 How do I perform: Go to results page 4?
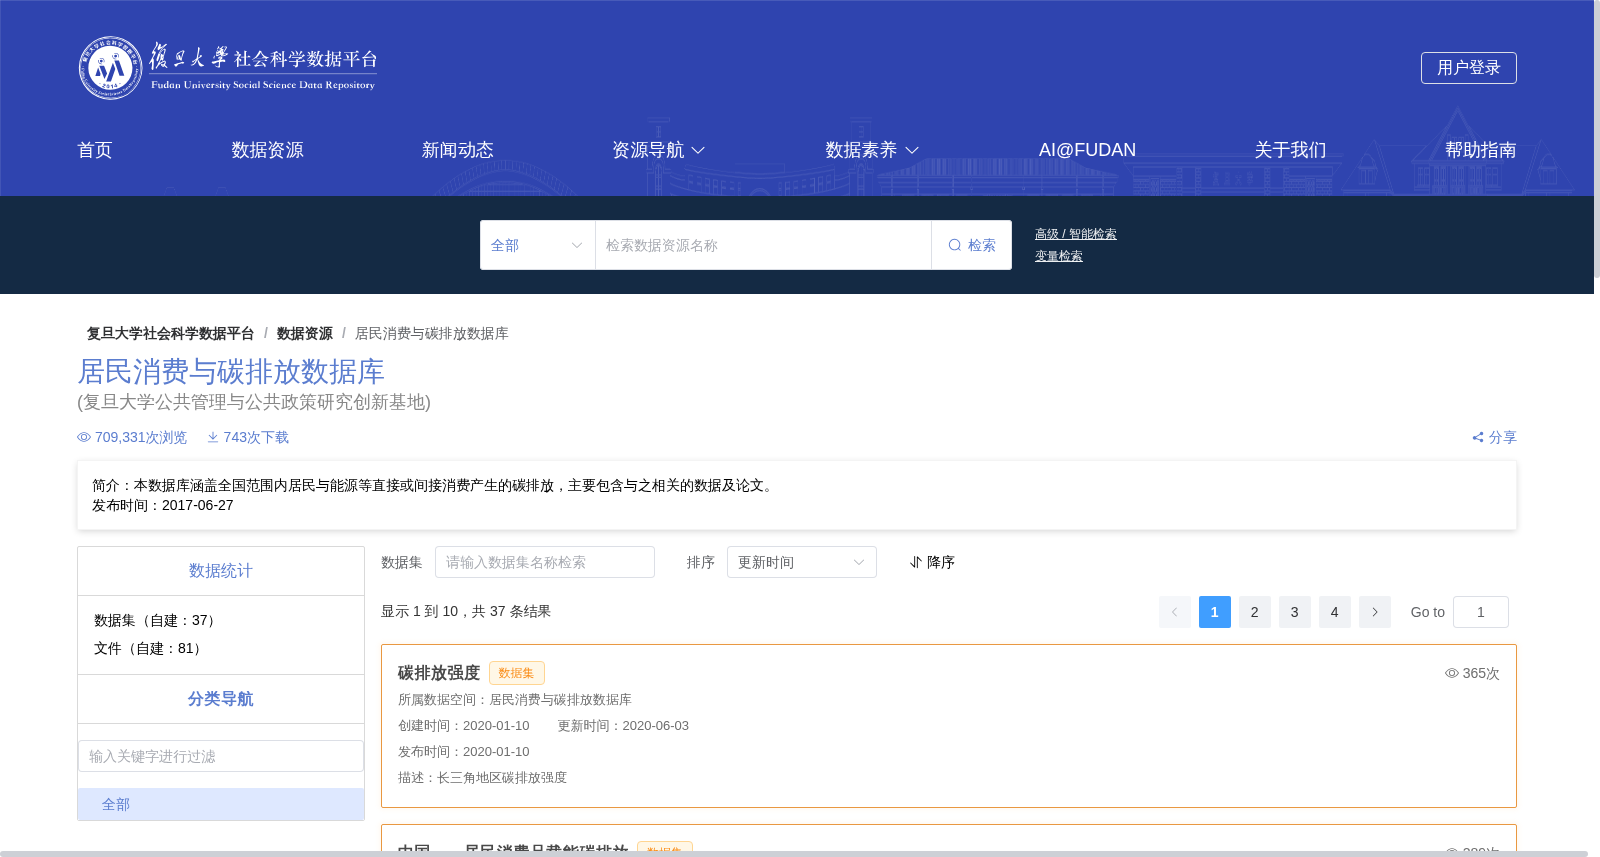[x=1335, y=612]
